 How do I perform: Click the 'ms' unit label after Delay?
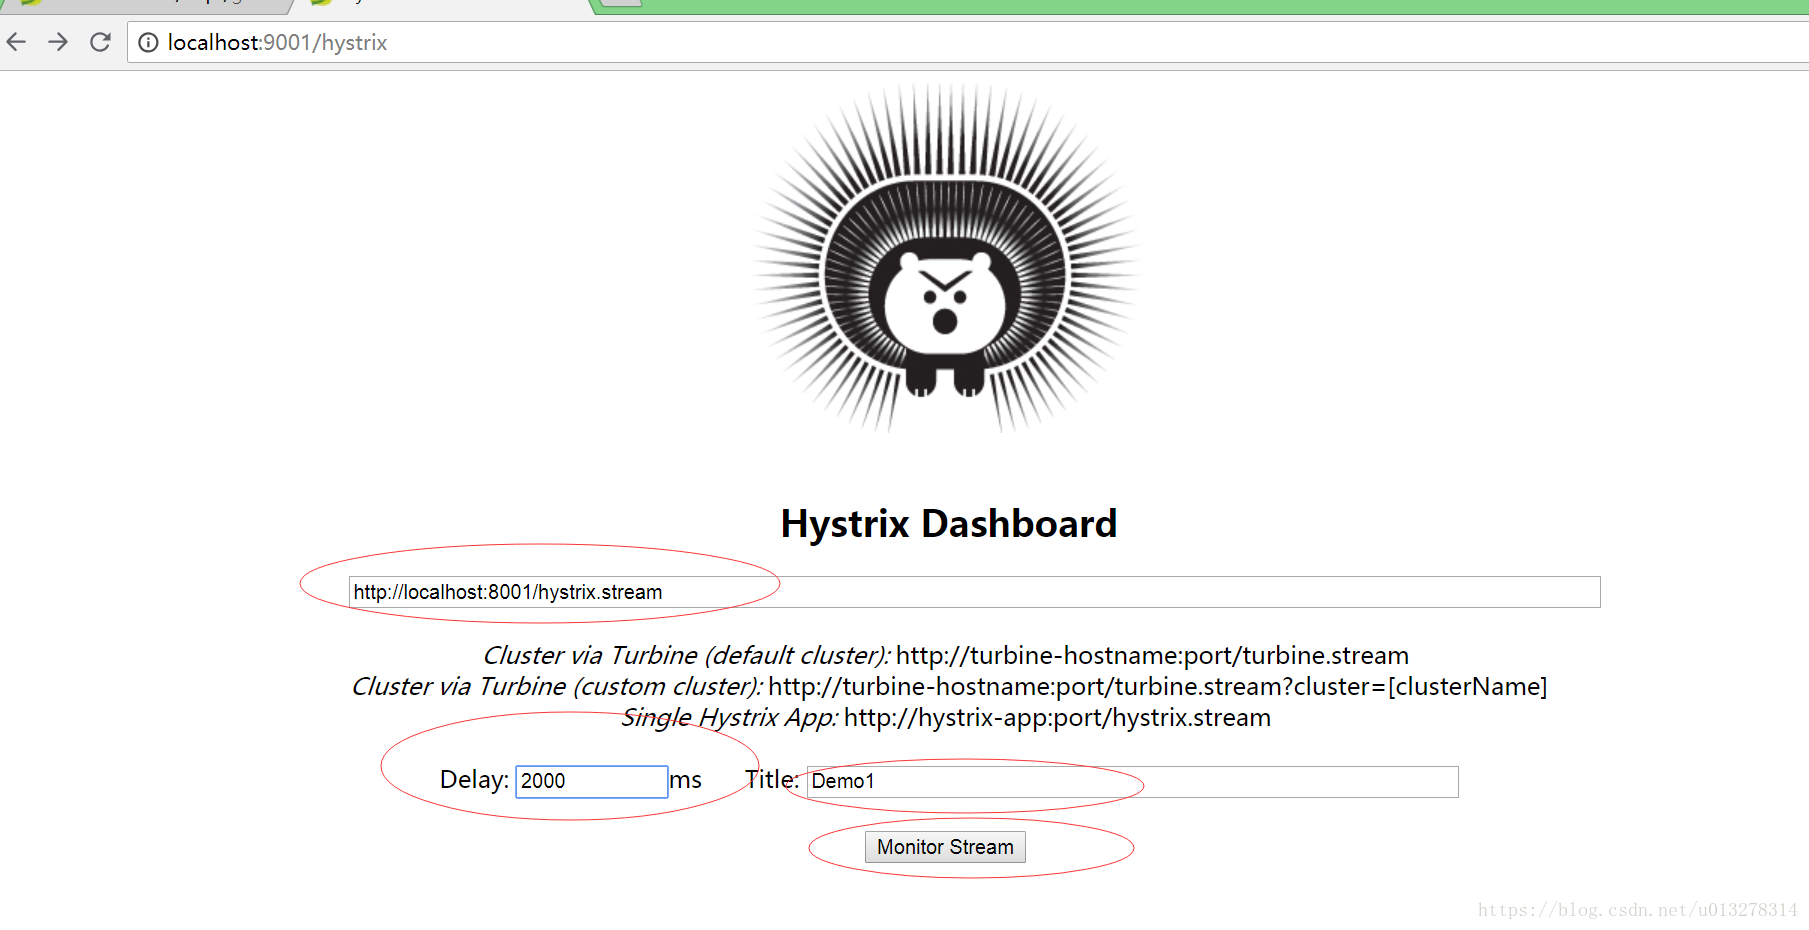click(x=685, y=780)
